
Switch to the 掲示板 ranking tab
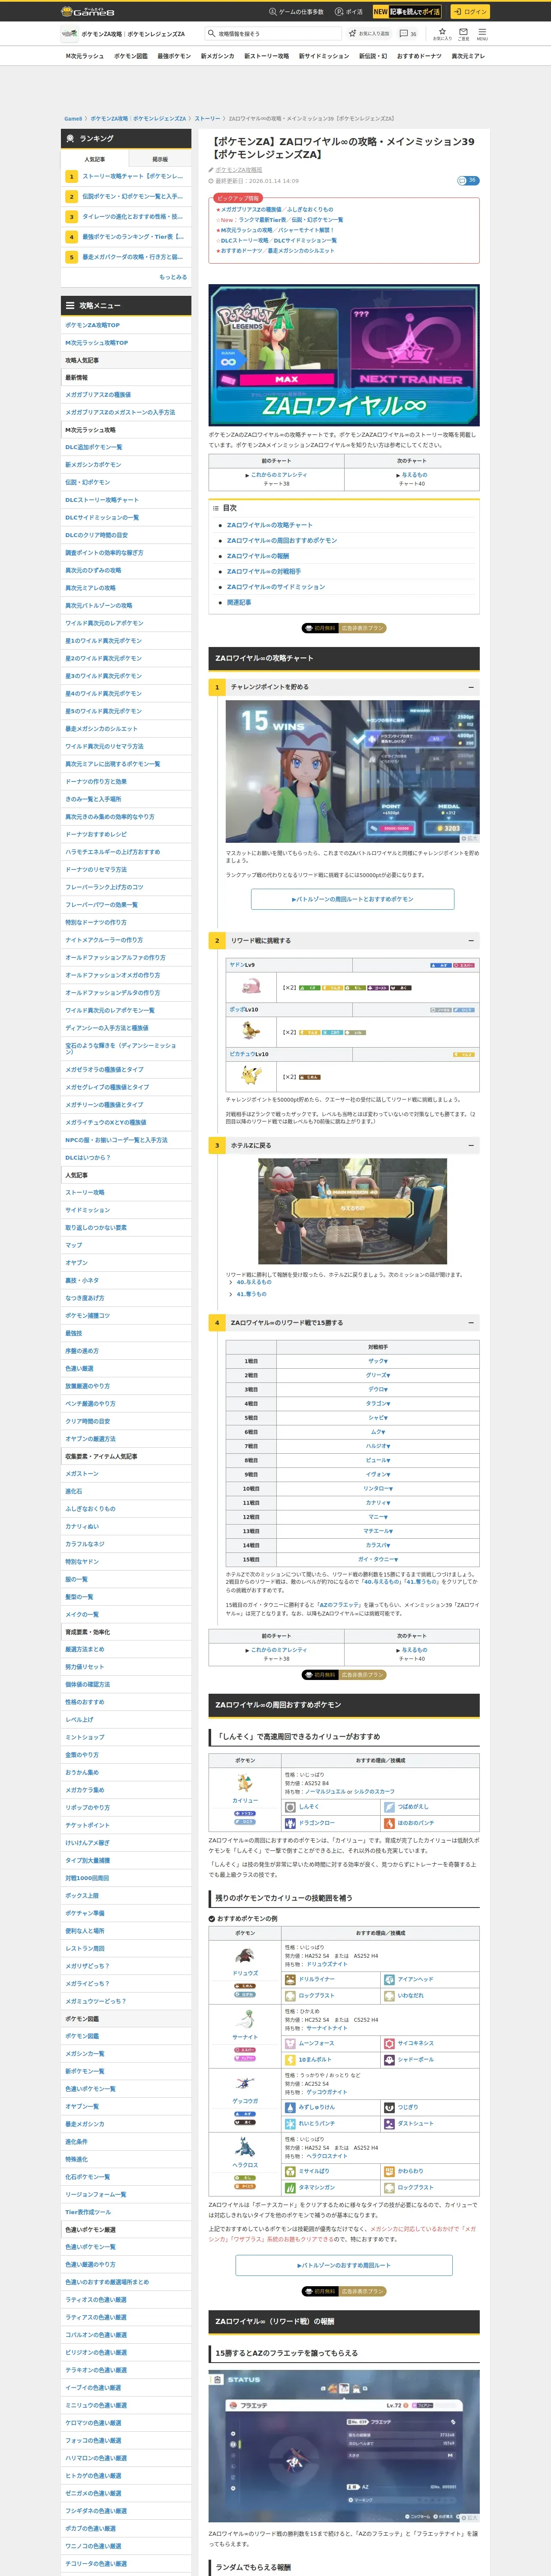[160, 159]
